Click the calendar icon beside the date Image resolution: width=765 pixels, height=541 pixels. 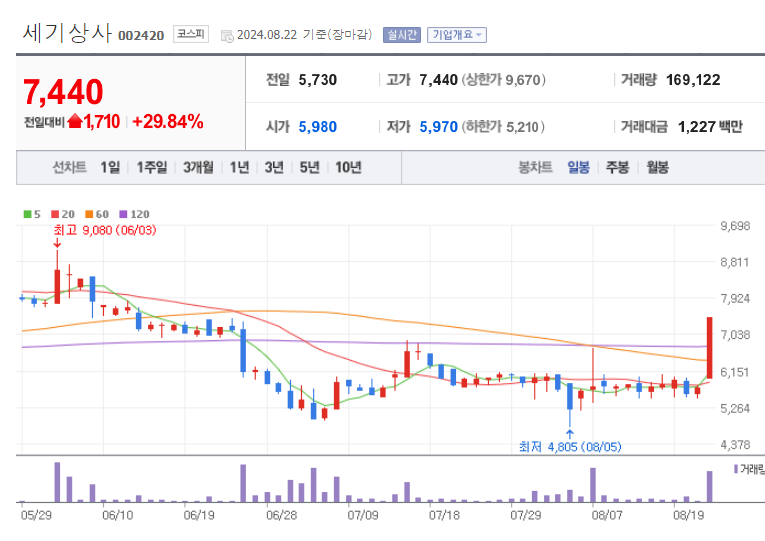tap(226, 35)
